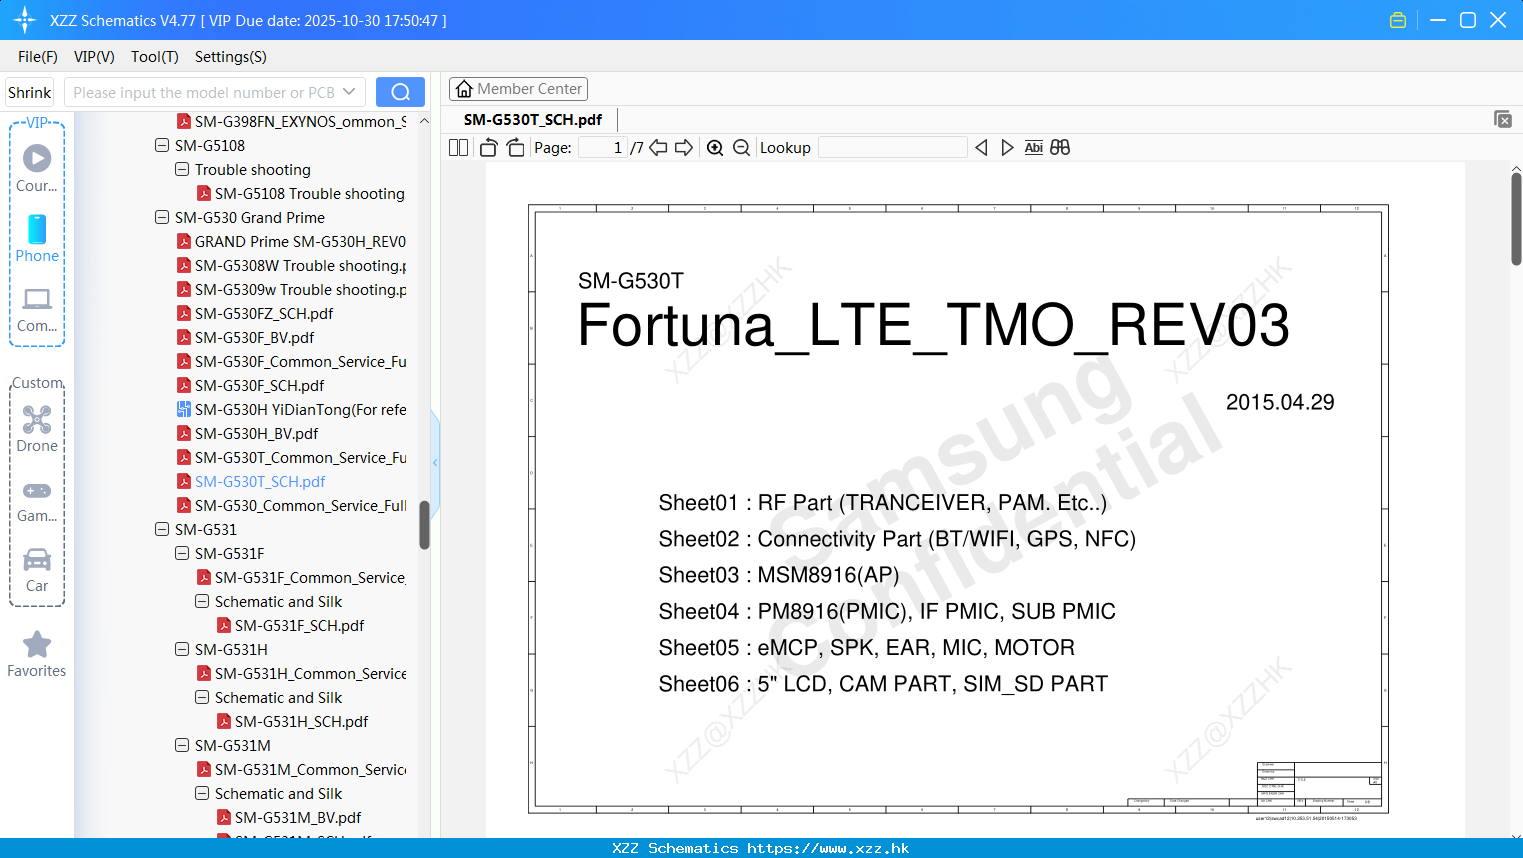
Task: Open SM-G530H_BV.pdf file
Action: (x=248, y=433)
